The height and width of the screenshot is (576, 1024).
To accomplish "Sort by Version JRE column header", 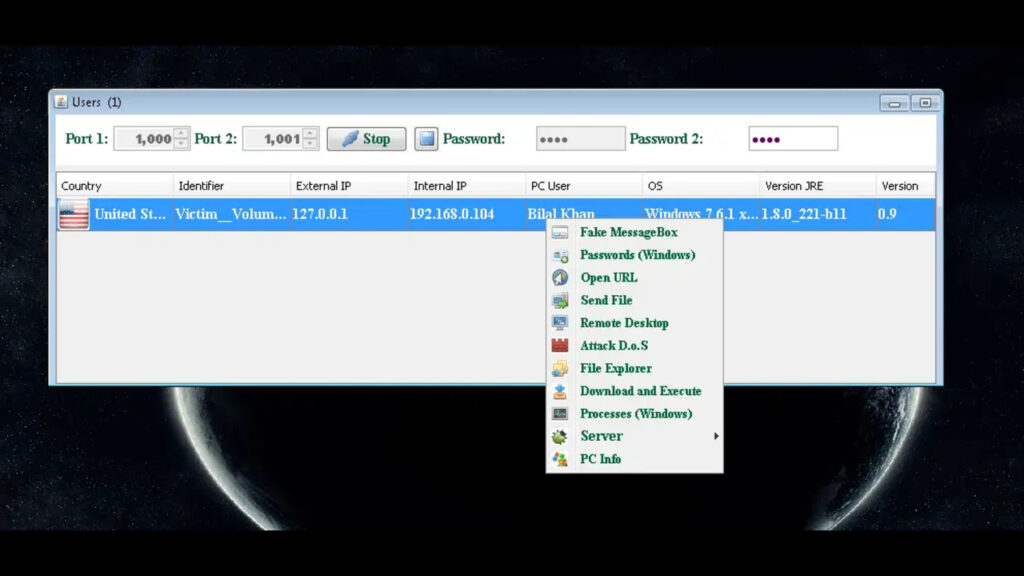I will point(818,186).
